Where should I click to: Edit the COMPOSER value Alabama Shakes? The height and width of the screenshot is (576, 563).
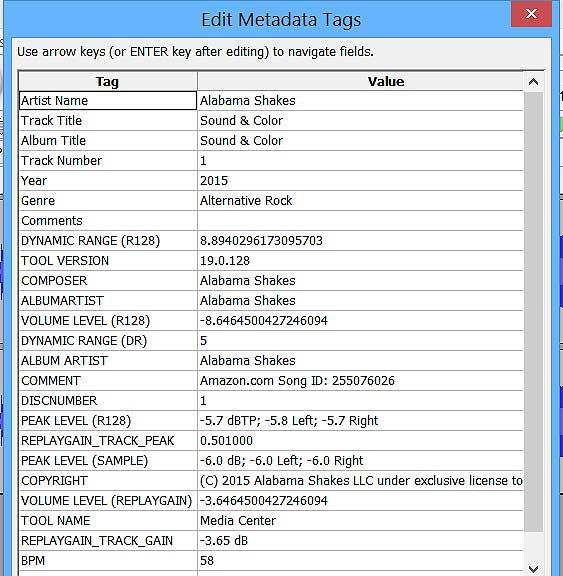361,281
